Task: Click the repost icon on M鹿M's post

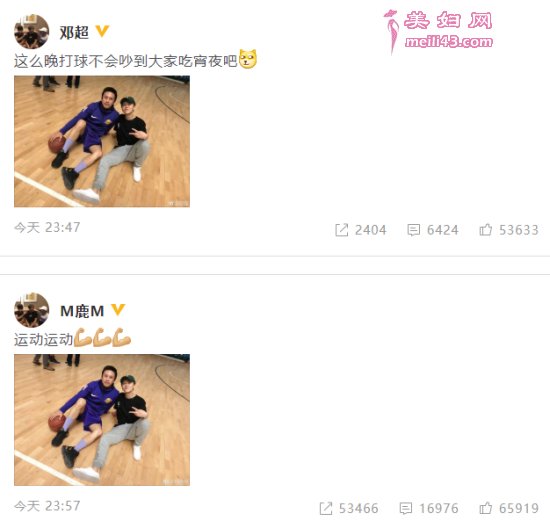Action: [326, 508]
